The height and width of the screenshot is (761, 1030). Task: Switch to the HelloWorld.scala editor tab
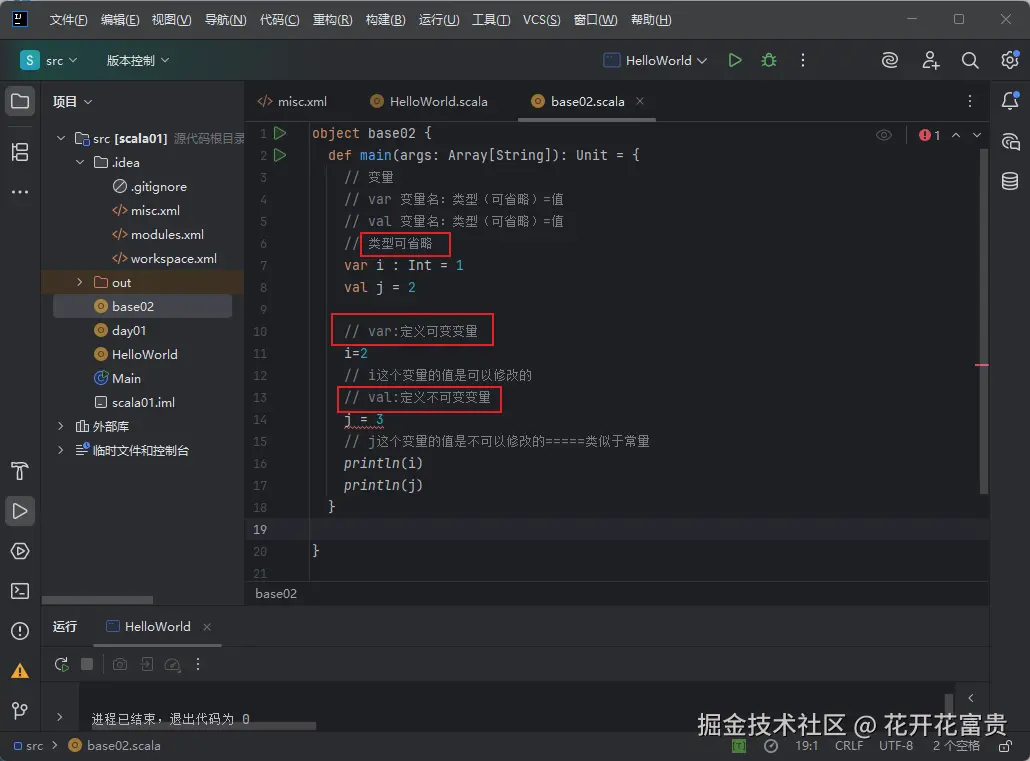[x=428, y=101]
